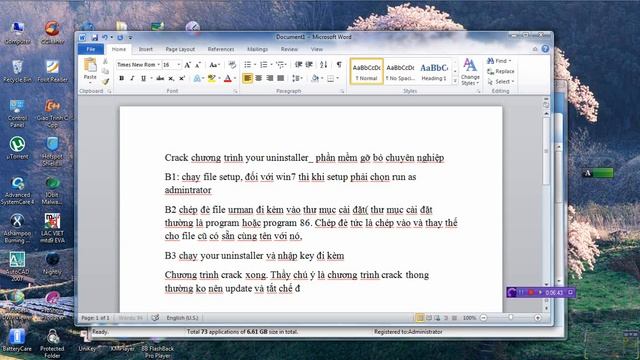The height and width of the screenshot is (360, 640).
Task: Apply the Heading 1 style
Action: 434,72
